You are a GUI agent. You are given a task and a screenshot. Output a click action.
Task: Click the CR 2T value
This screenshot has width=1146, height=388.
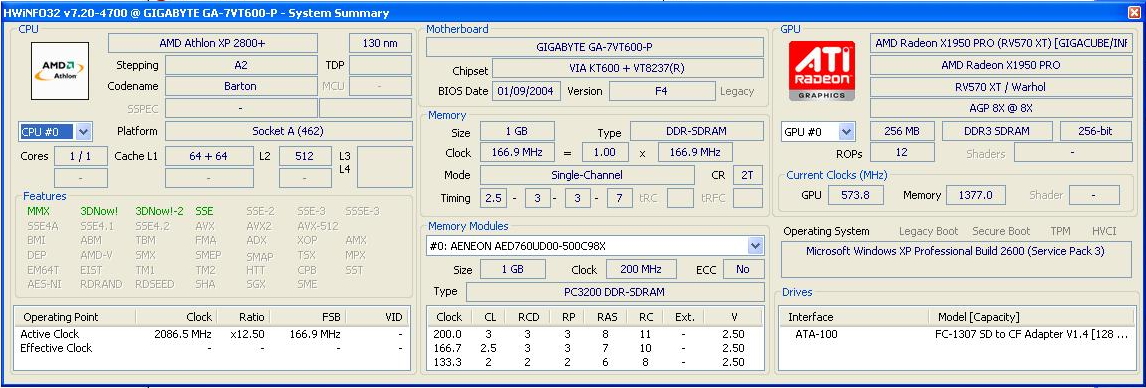[x=747, y=175]
